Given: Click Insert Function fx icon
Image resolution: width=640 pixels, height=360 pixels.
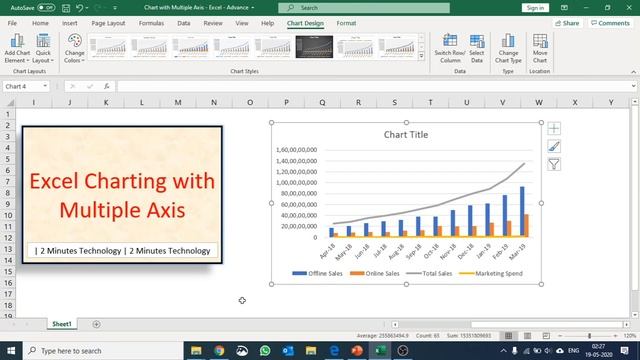Looking at the screenshot, I should pyautogui.click(x=107, y=86).
